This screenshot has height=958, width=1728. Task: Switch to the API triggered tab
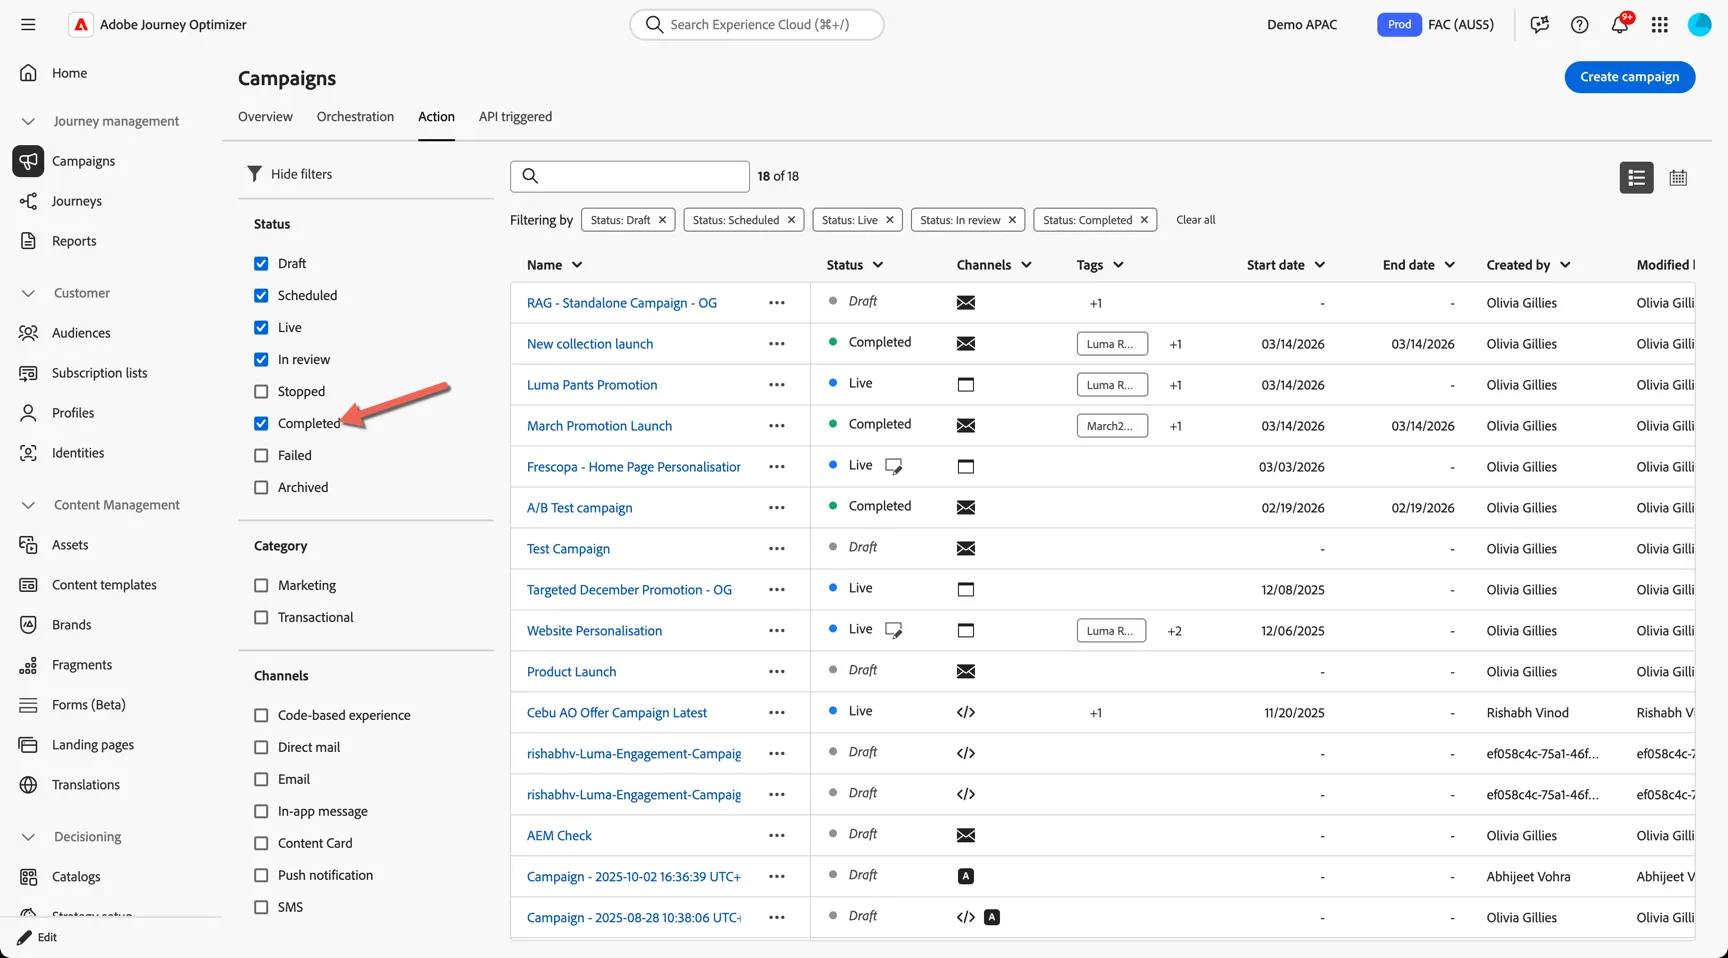click(515, 117)
